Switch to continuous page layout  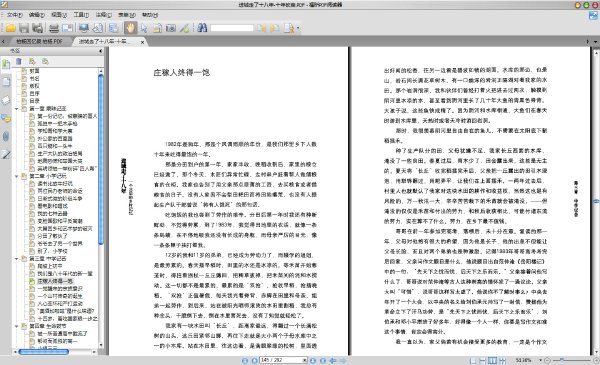coord(483,360)
